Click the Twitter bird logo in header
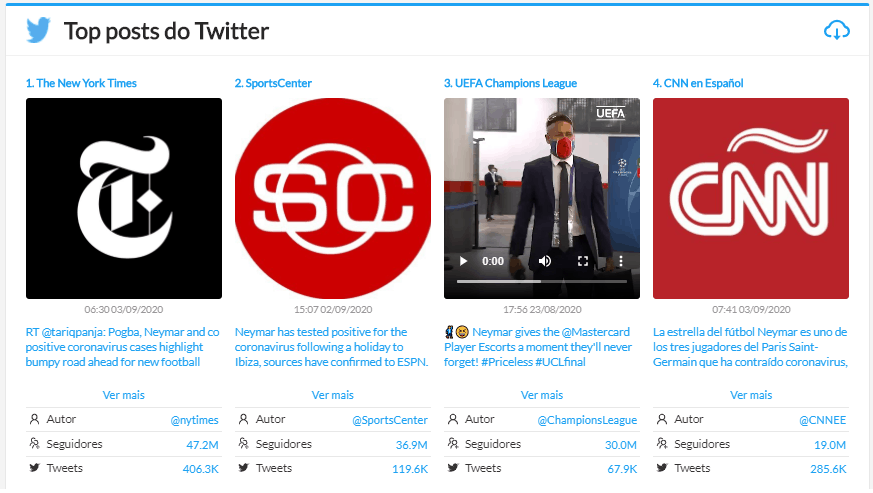Viewport: 873px width, 493px height. pyautogui.click(x=39, y=31)
